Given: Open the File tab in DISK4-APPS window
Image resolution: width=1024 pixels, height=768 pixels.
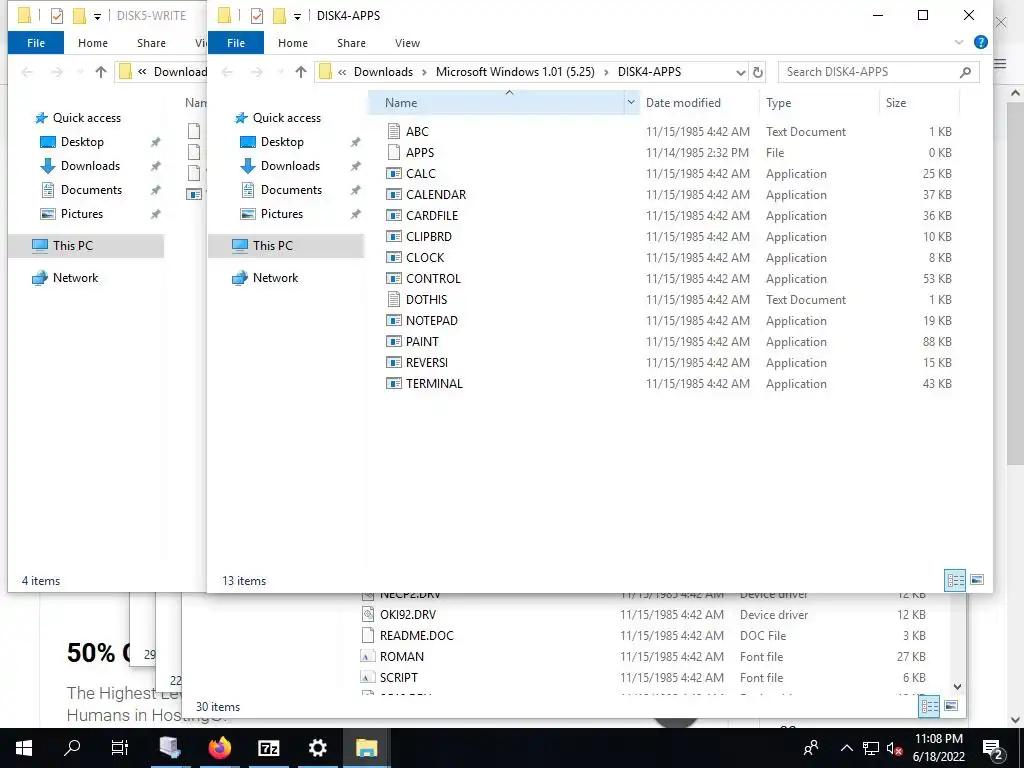Looking at the screenshot, I should (236, 43).
